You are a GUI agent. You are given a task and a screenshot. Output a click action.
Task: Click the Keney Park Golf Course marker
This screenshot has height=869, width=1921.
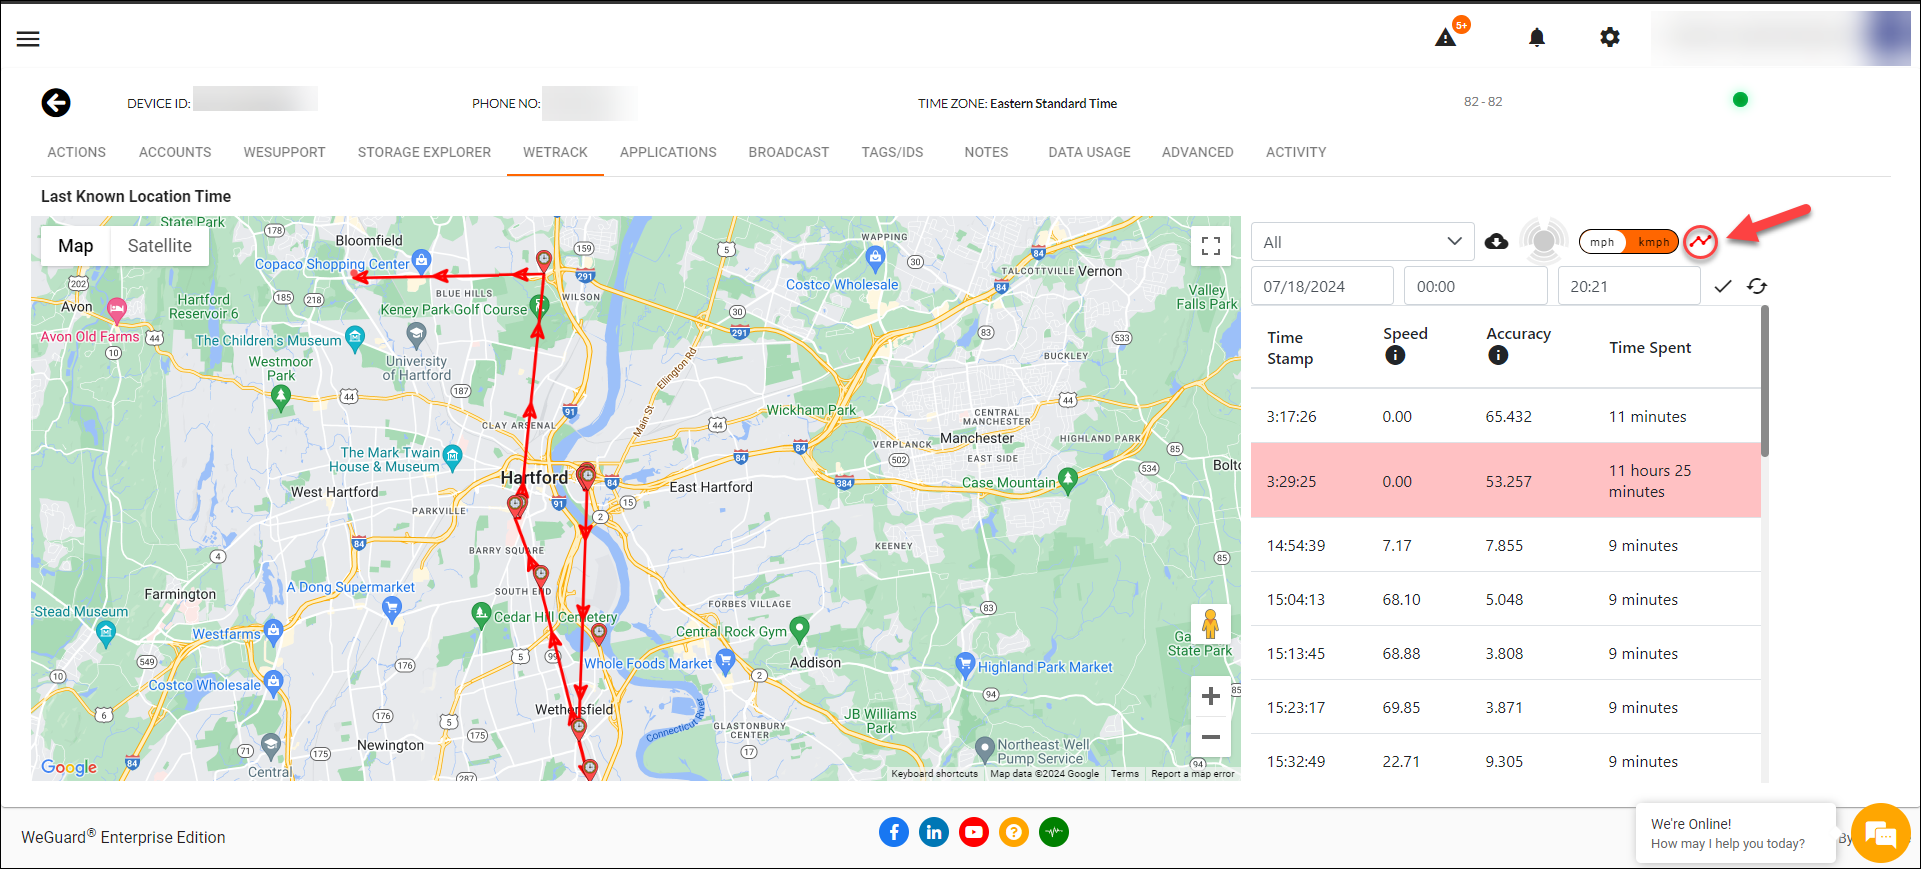coord(540,306)
